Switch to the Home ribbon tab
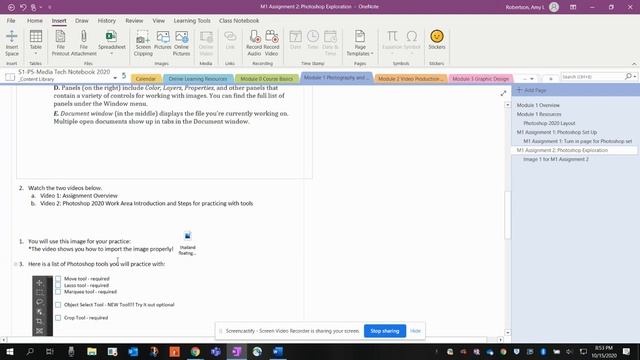The height and width of the screenshot is (360, 640). click(x=35, y=20)
